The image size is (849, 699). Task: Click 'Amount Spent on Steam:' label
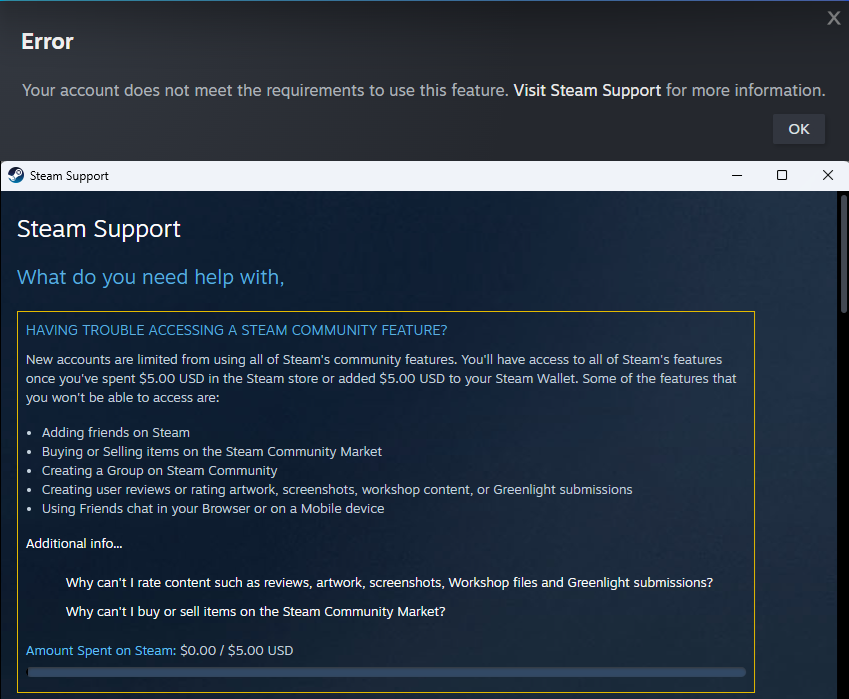[x=101, y=650]
